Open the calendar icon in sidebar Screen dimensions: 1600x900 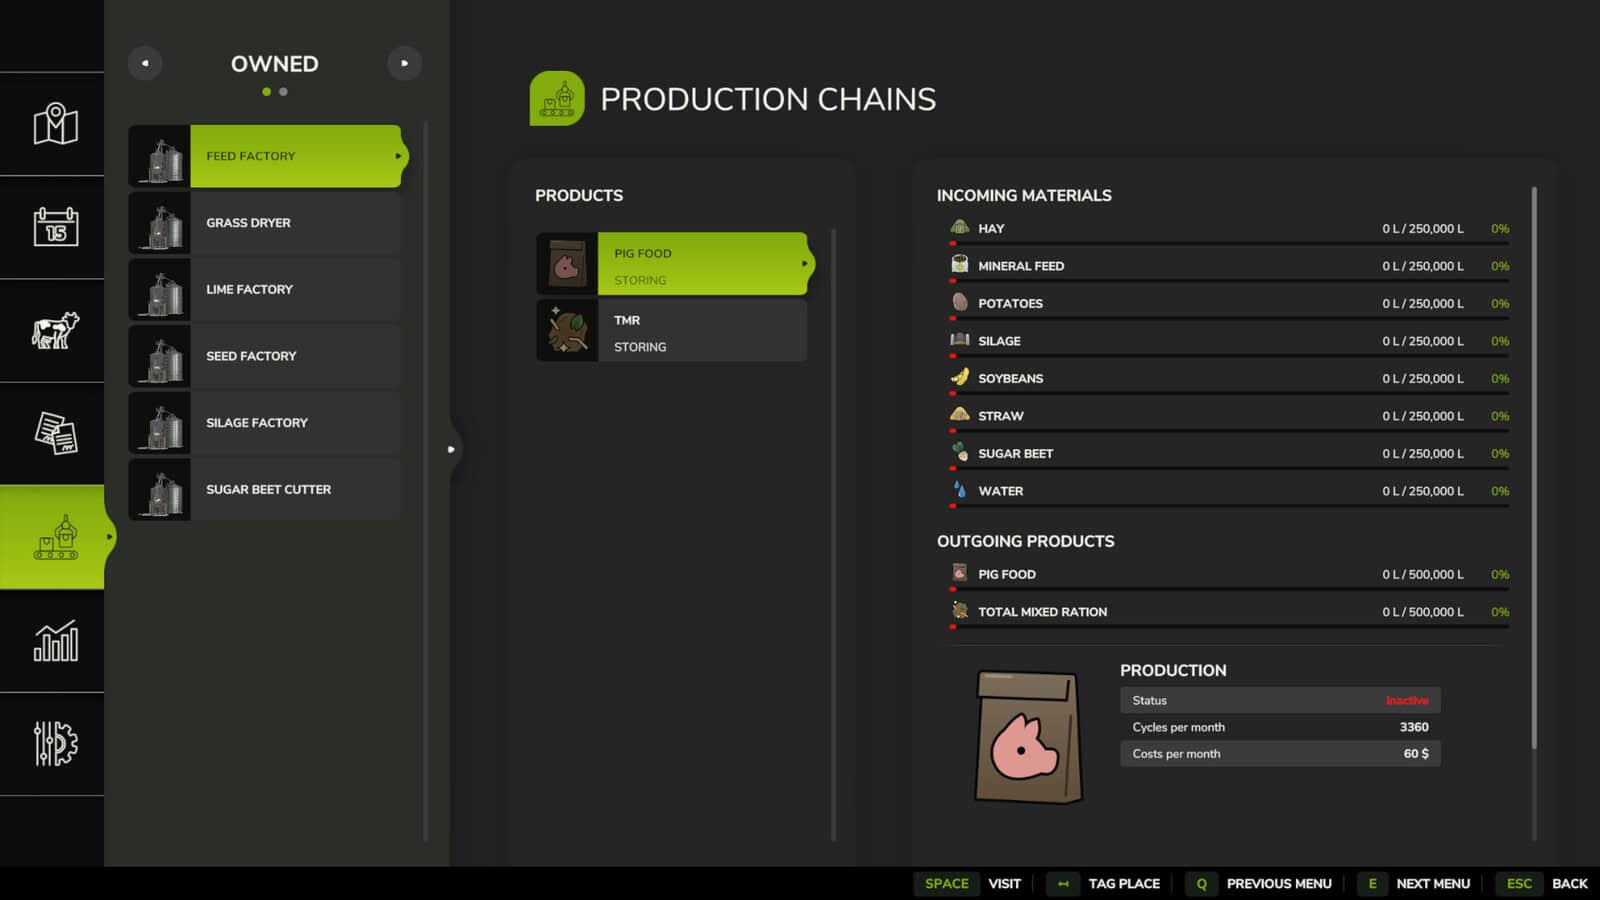(55, 227)
